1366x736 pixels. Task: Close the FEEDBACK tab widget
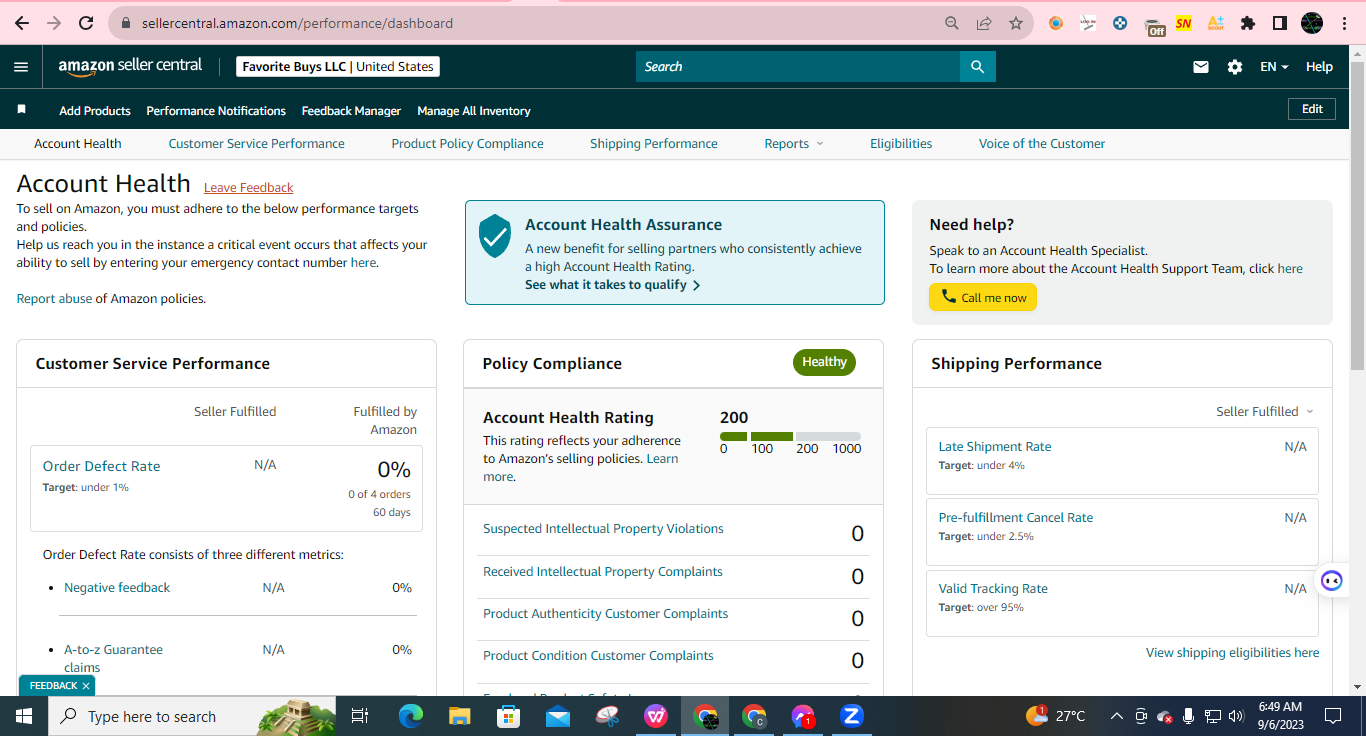[x=86, y=686]
